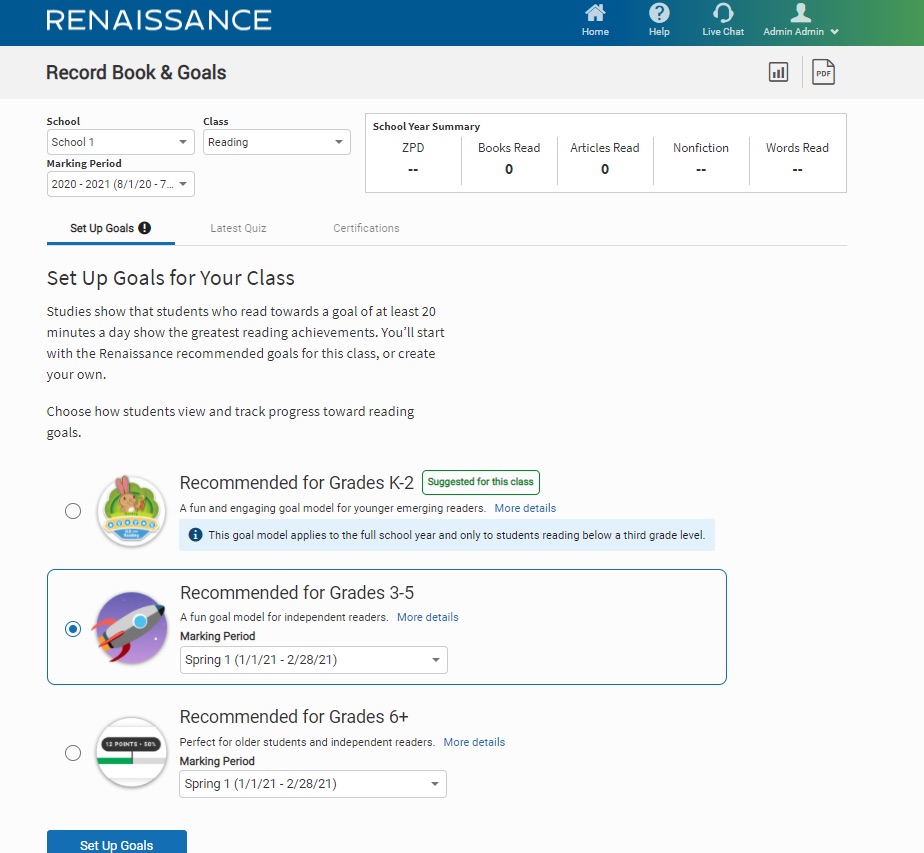
Task: Click the Recommended for Grades 6+ heading
Action: 294,717
